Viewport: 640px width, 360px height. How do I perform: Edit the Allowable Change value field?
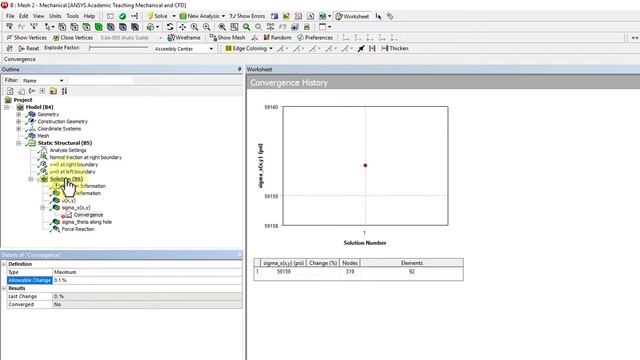click(x=147, y=280)
